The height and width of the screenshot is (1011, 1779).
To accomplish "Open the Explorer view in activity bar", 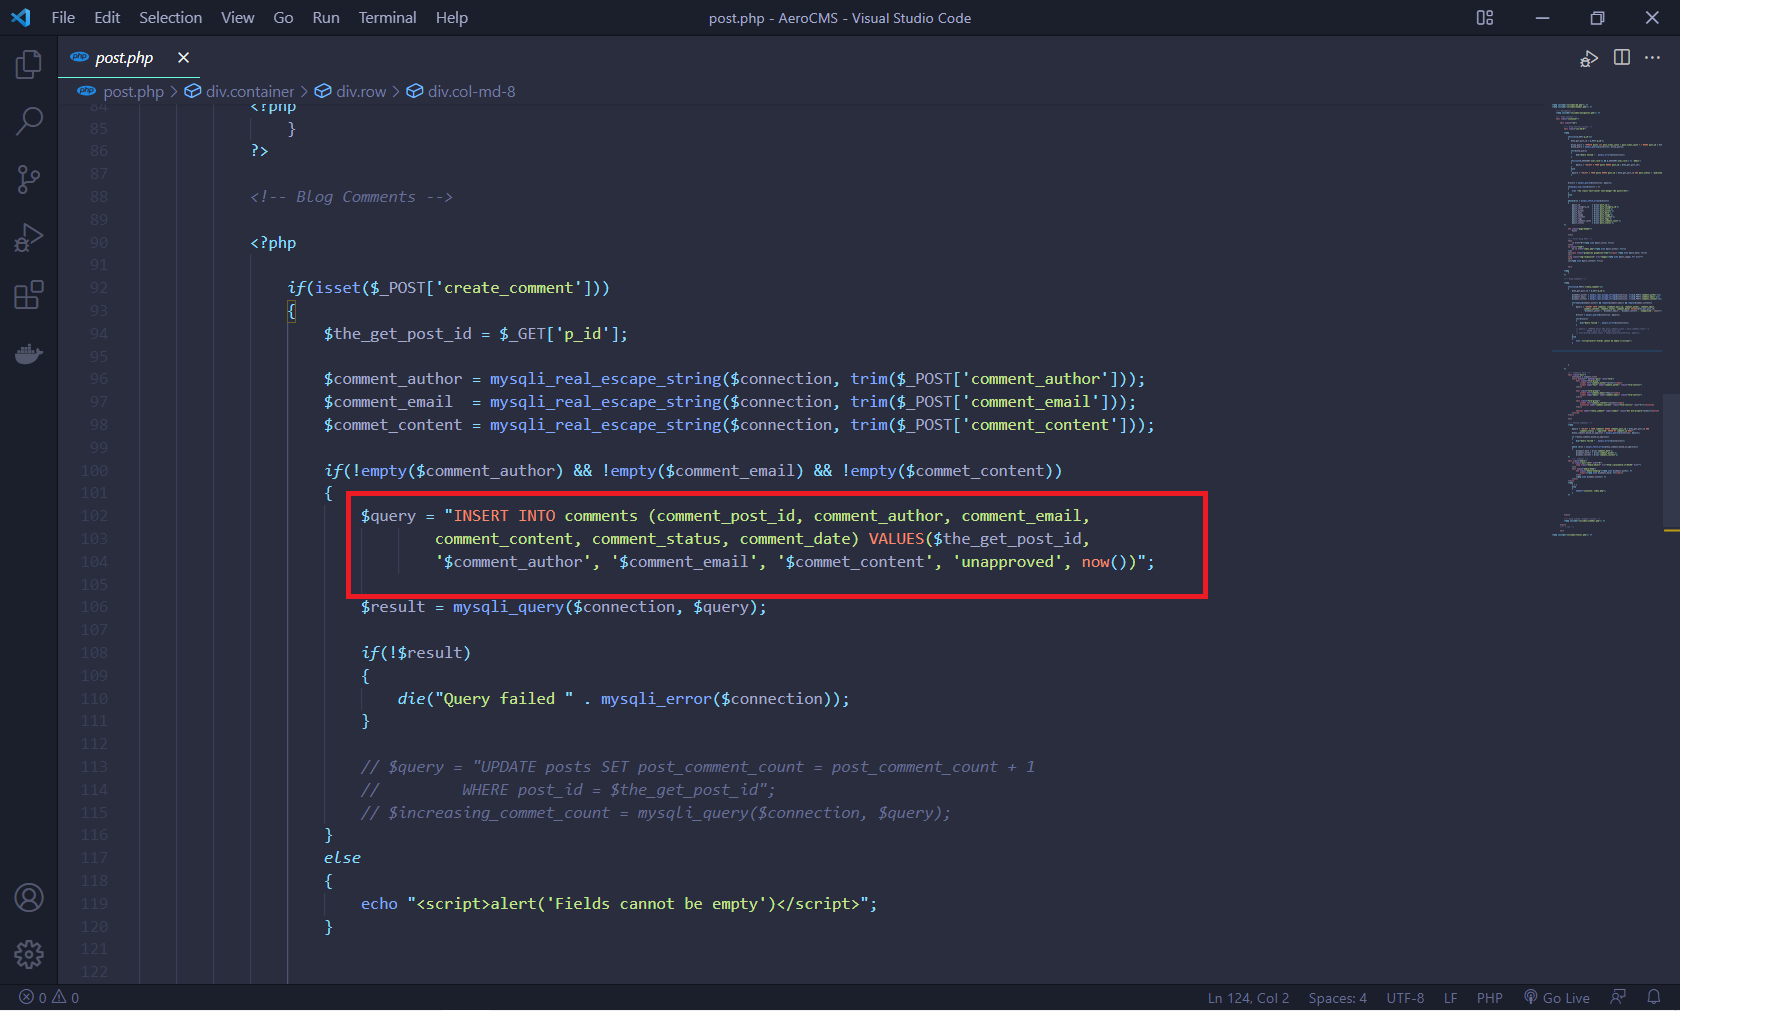I will [x=29, y=65].
